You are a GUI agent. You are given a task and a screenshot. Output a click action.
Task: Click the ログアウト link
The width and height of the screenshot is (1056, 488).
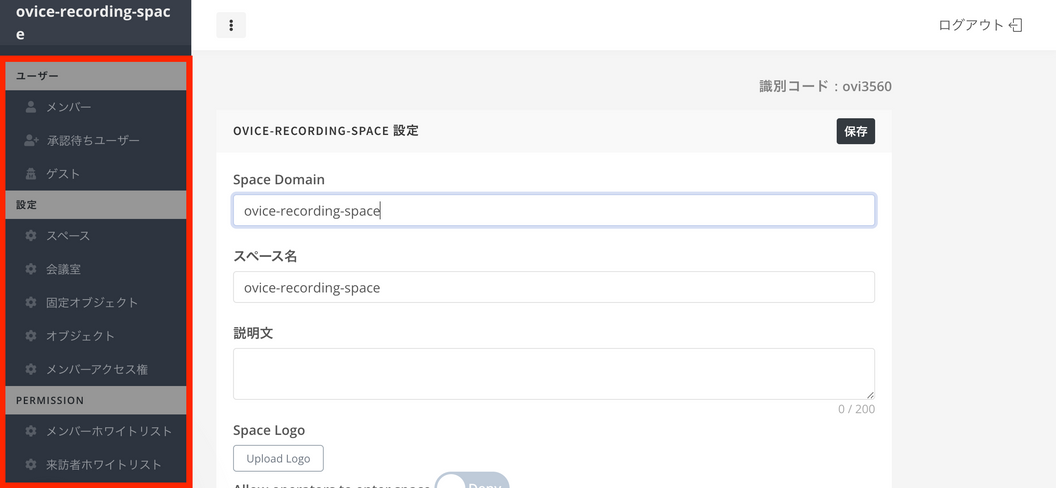point(971,26)
